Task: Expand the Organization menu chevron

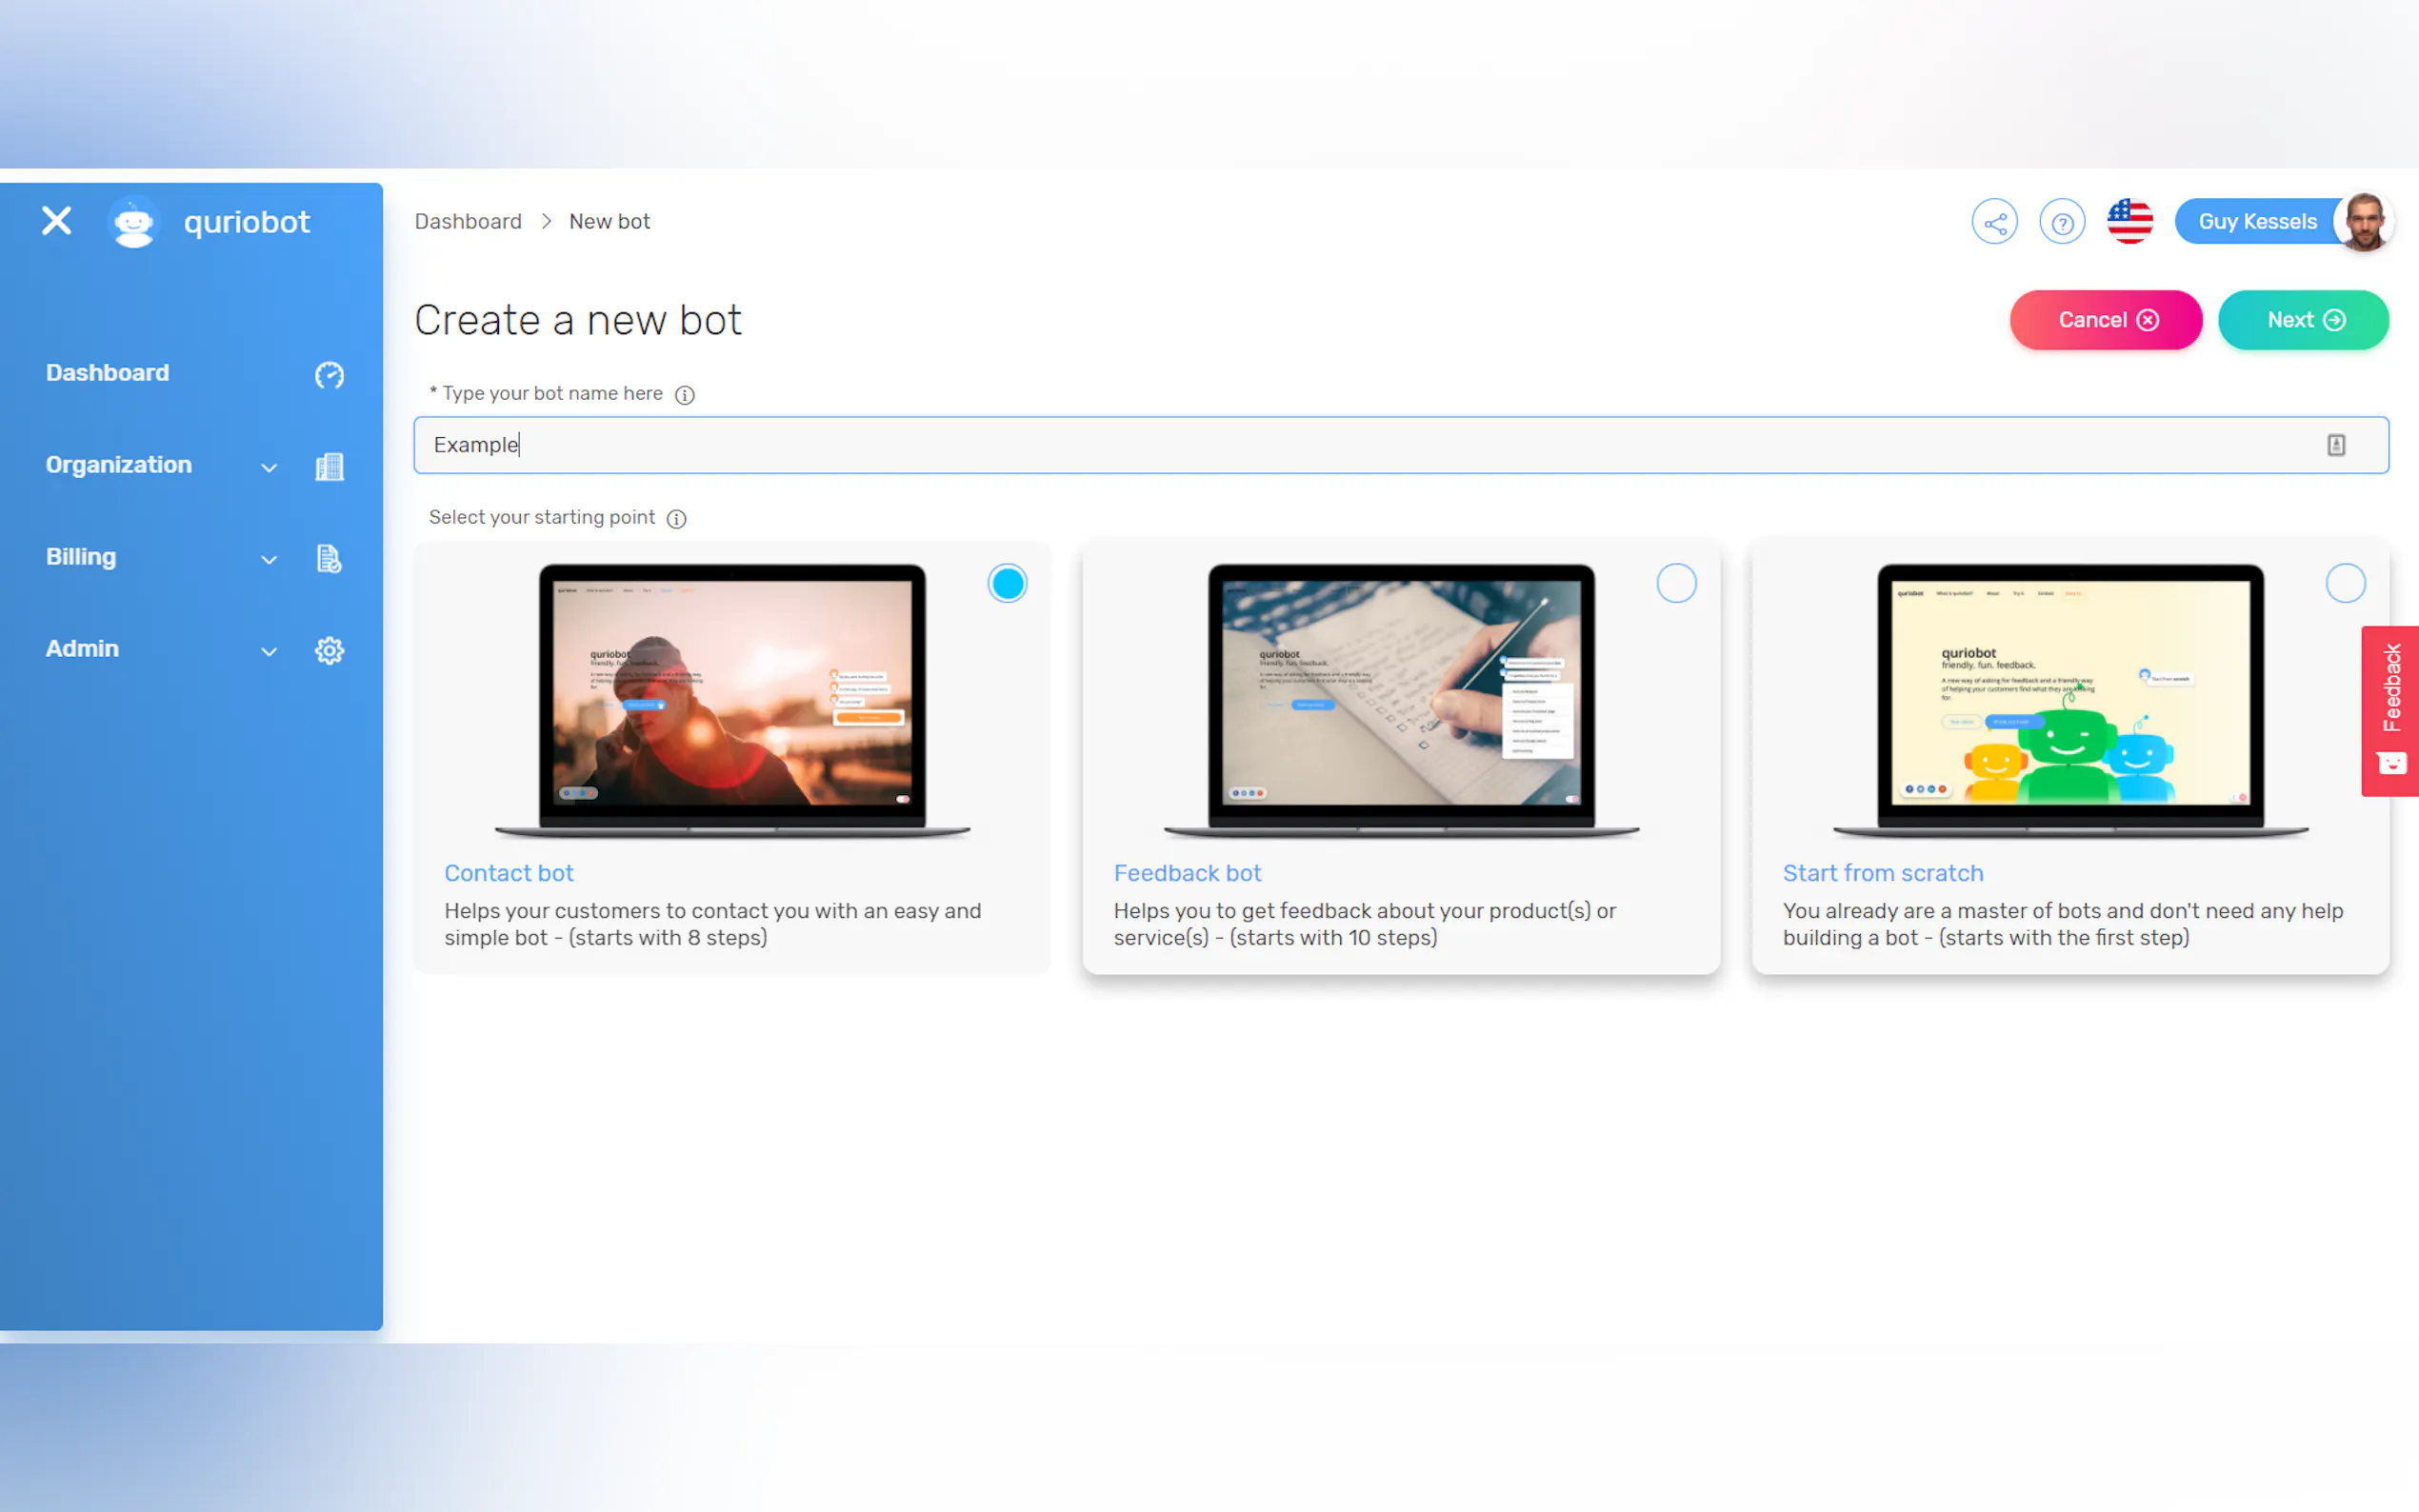Action: pos(269,468)
